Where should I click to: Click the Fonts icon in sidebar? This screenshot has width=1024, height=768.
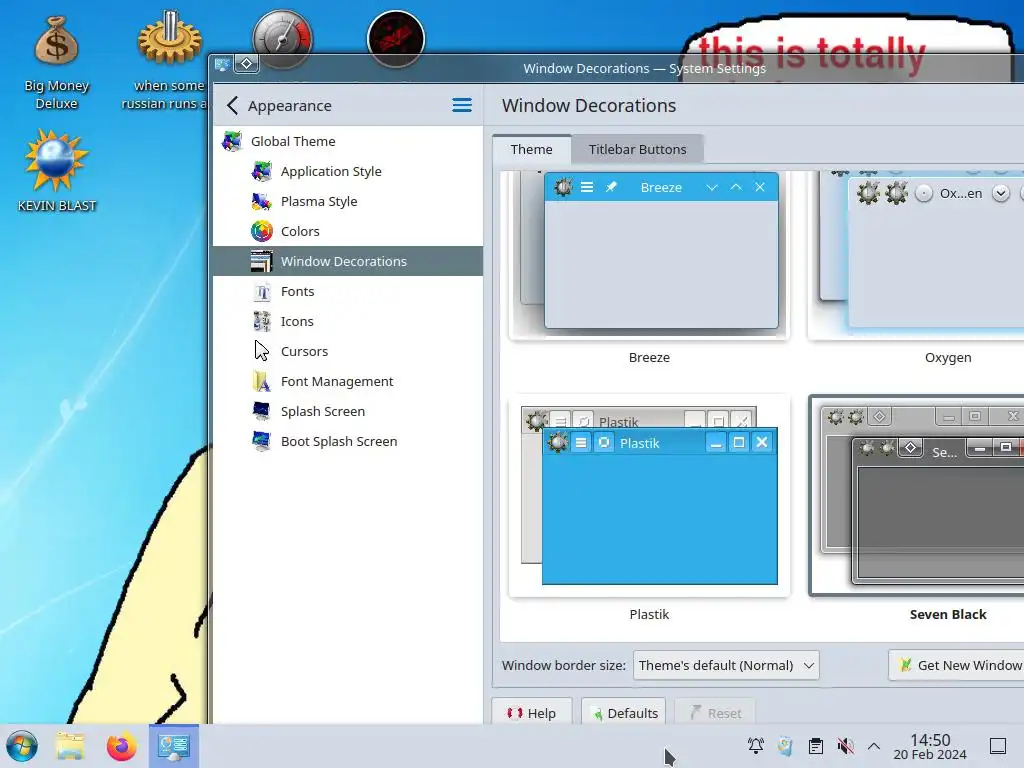pyautogui.click(x=262, y=291)
